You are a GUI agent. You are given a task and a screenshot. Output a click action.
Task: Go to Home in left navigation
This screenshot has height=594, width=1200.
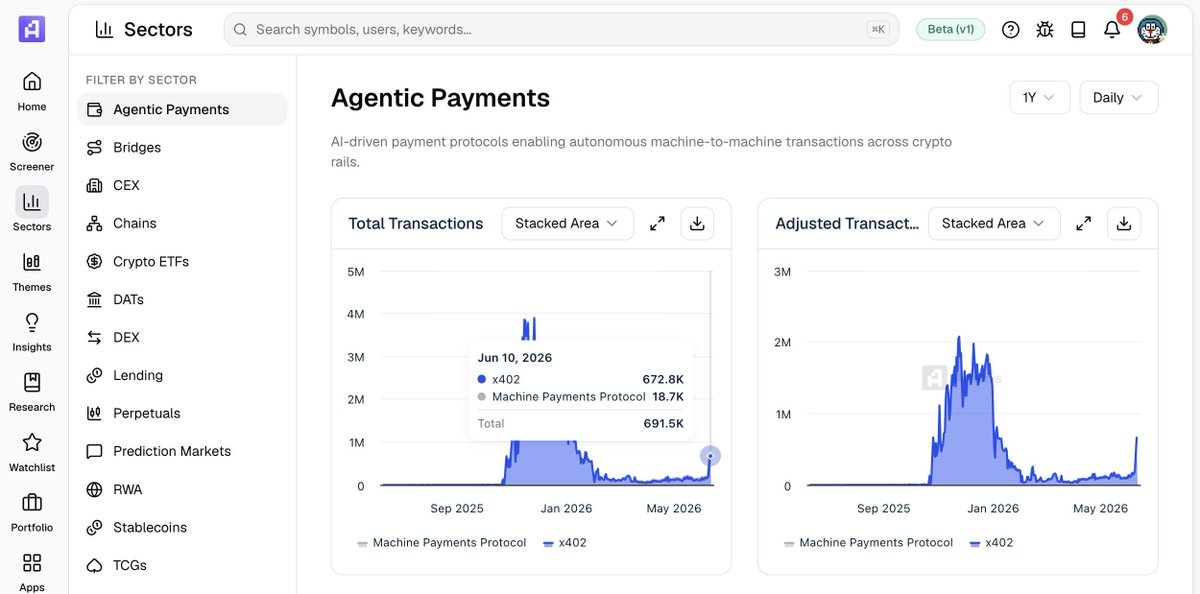click(32, 90)
